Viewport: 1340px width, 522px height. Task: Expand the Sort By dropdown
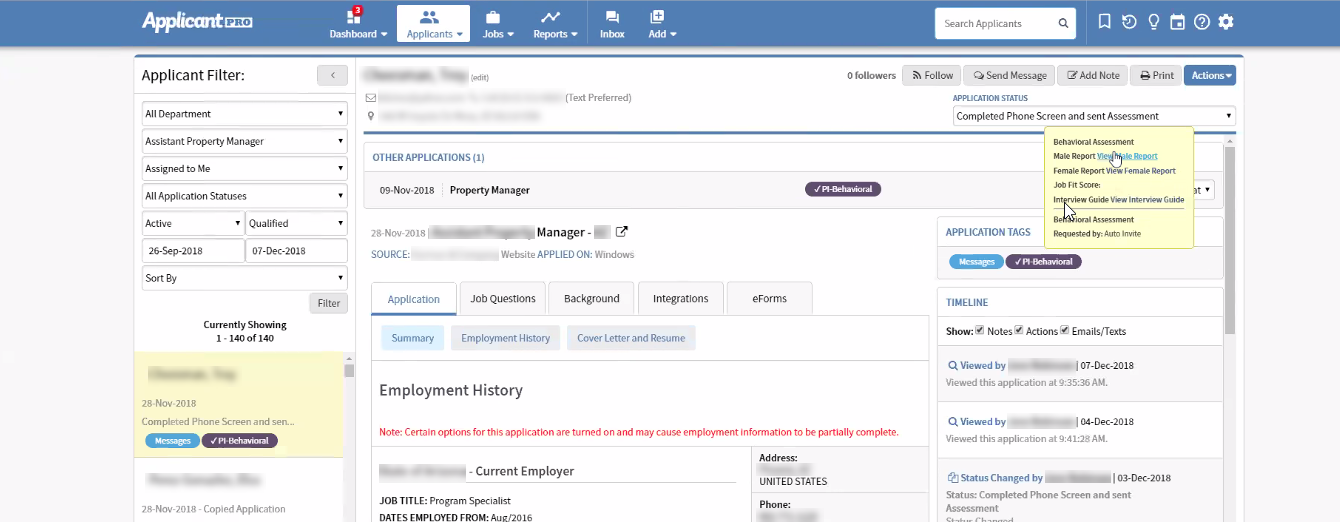point(244,278)
